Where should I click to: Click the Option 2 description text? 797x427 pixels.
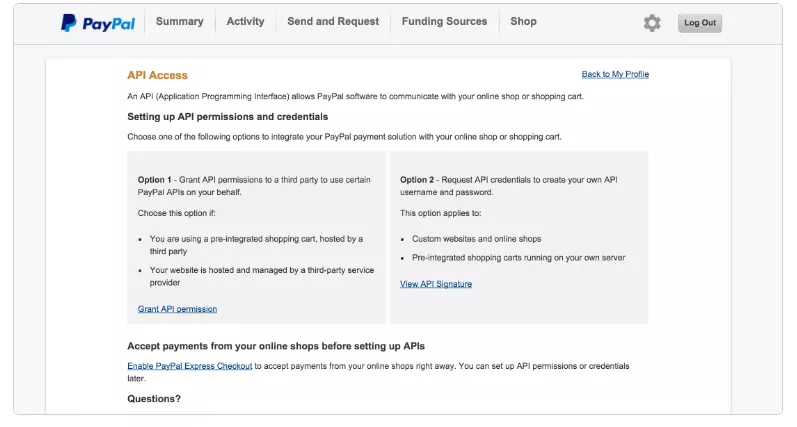click(509, 186)
